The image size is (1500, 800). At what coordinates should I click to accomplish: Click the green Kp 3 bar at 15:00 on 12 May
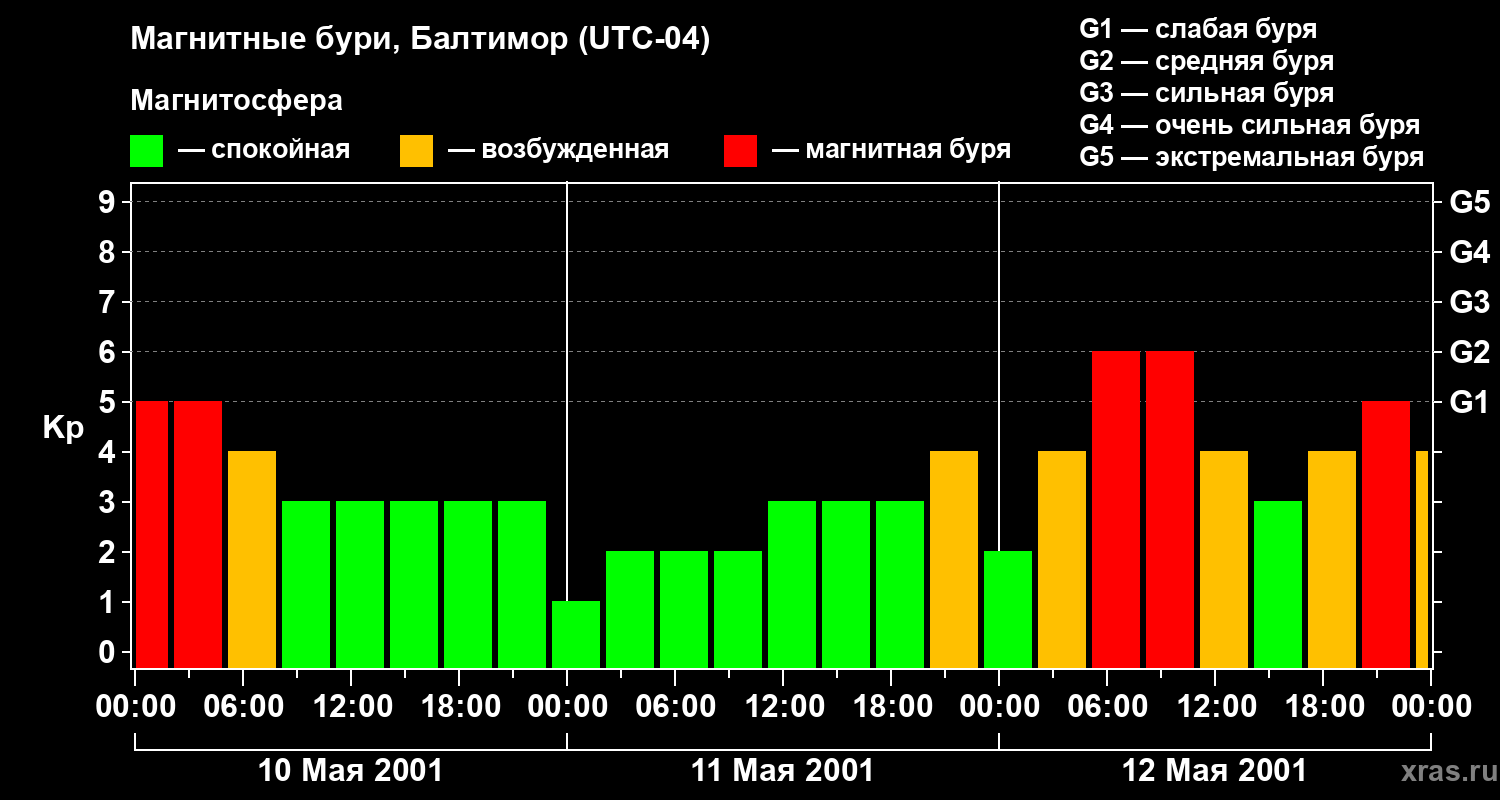pos(1278,584)
